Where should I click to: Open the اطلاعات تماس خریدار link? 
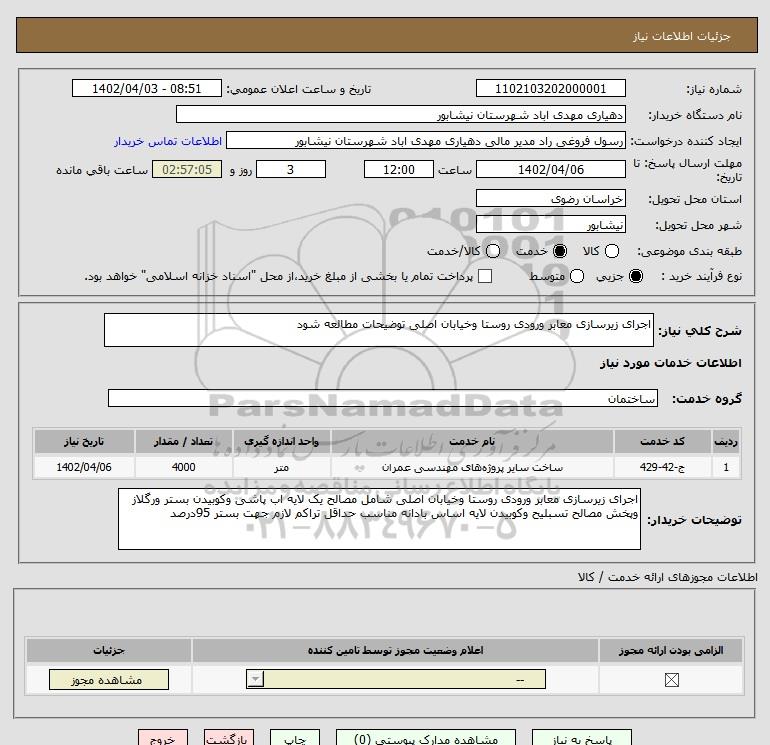point(168,141)
